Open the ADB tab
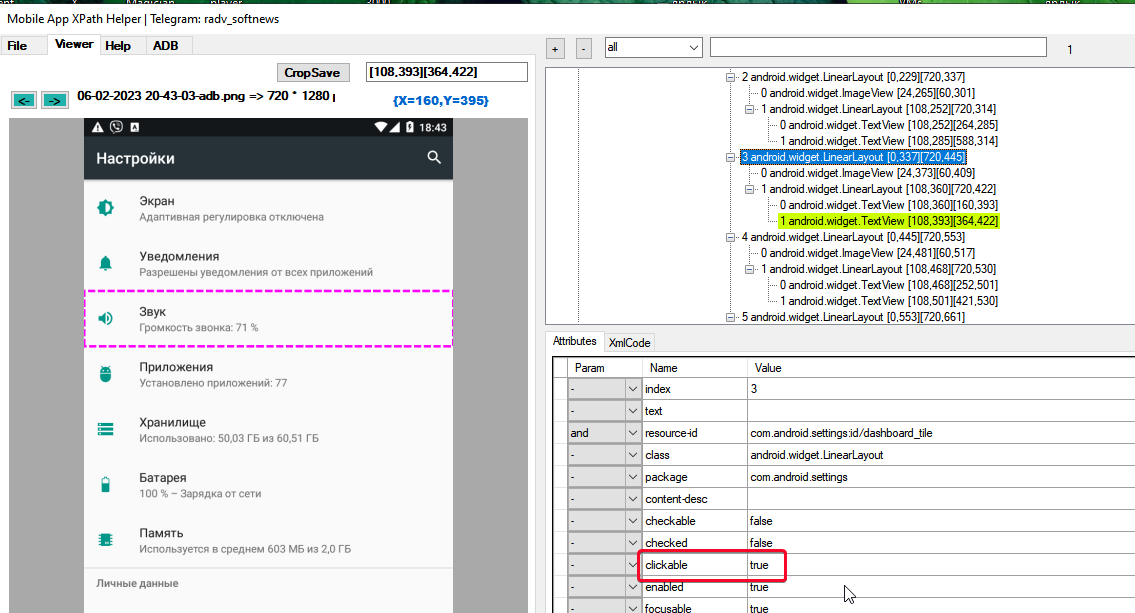Image resolution: width=1135 pixels, height=613 pixels. click(165, 46)
